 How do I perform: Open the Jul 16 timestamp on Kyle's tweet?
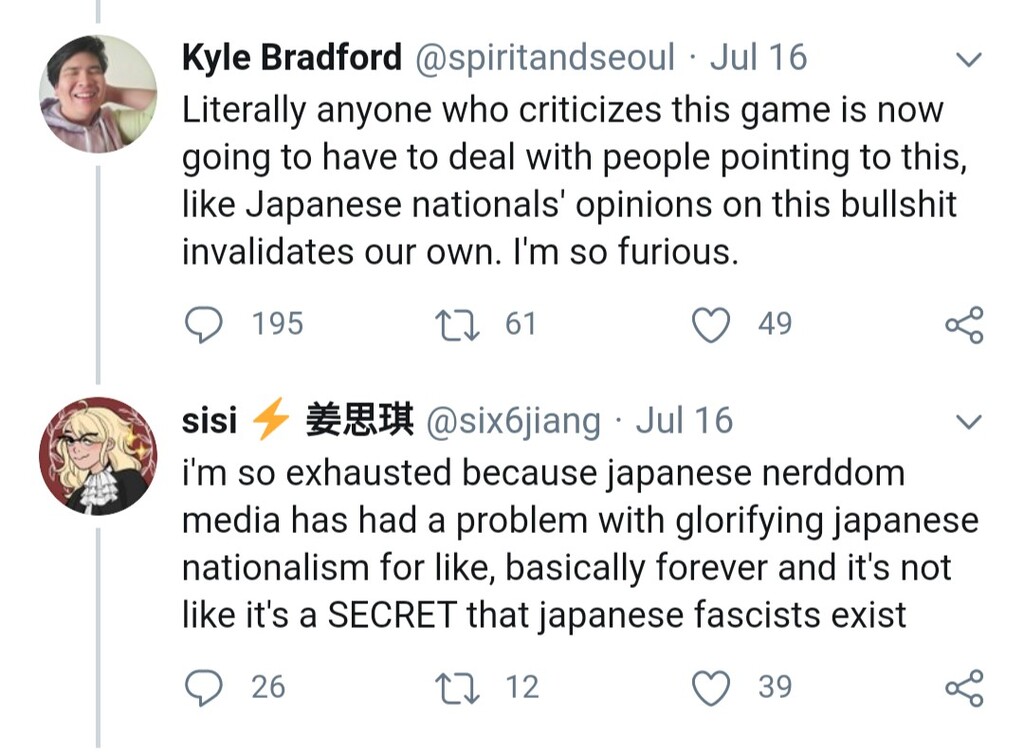(x=758, y=58)
